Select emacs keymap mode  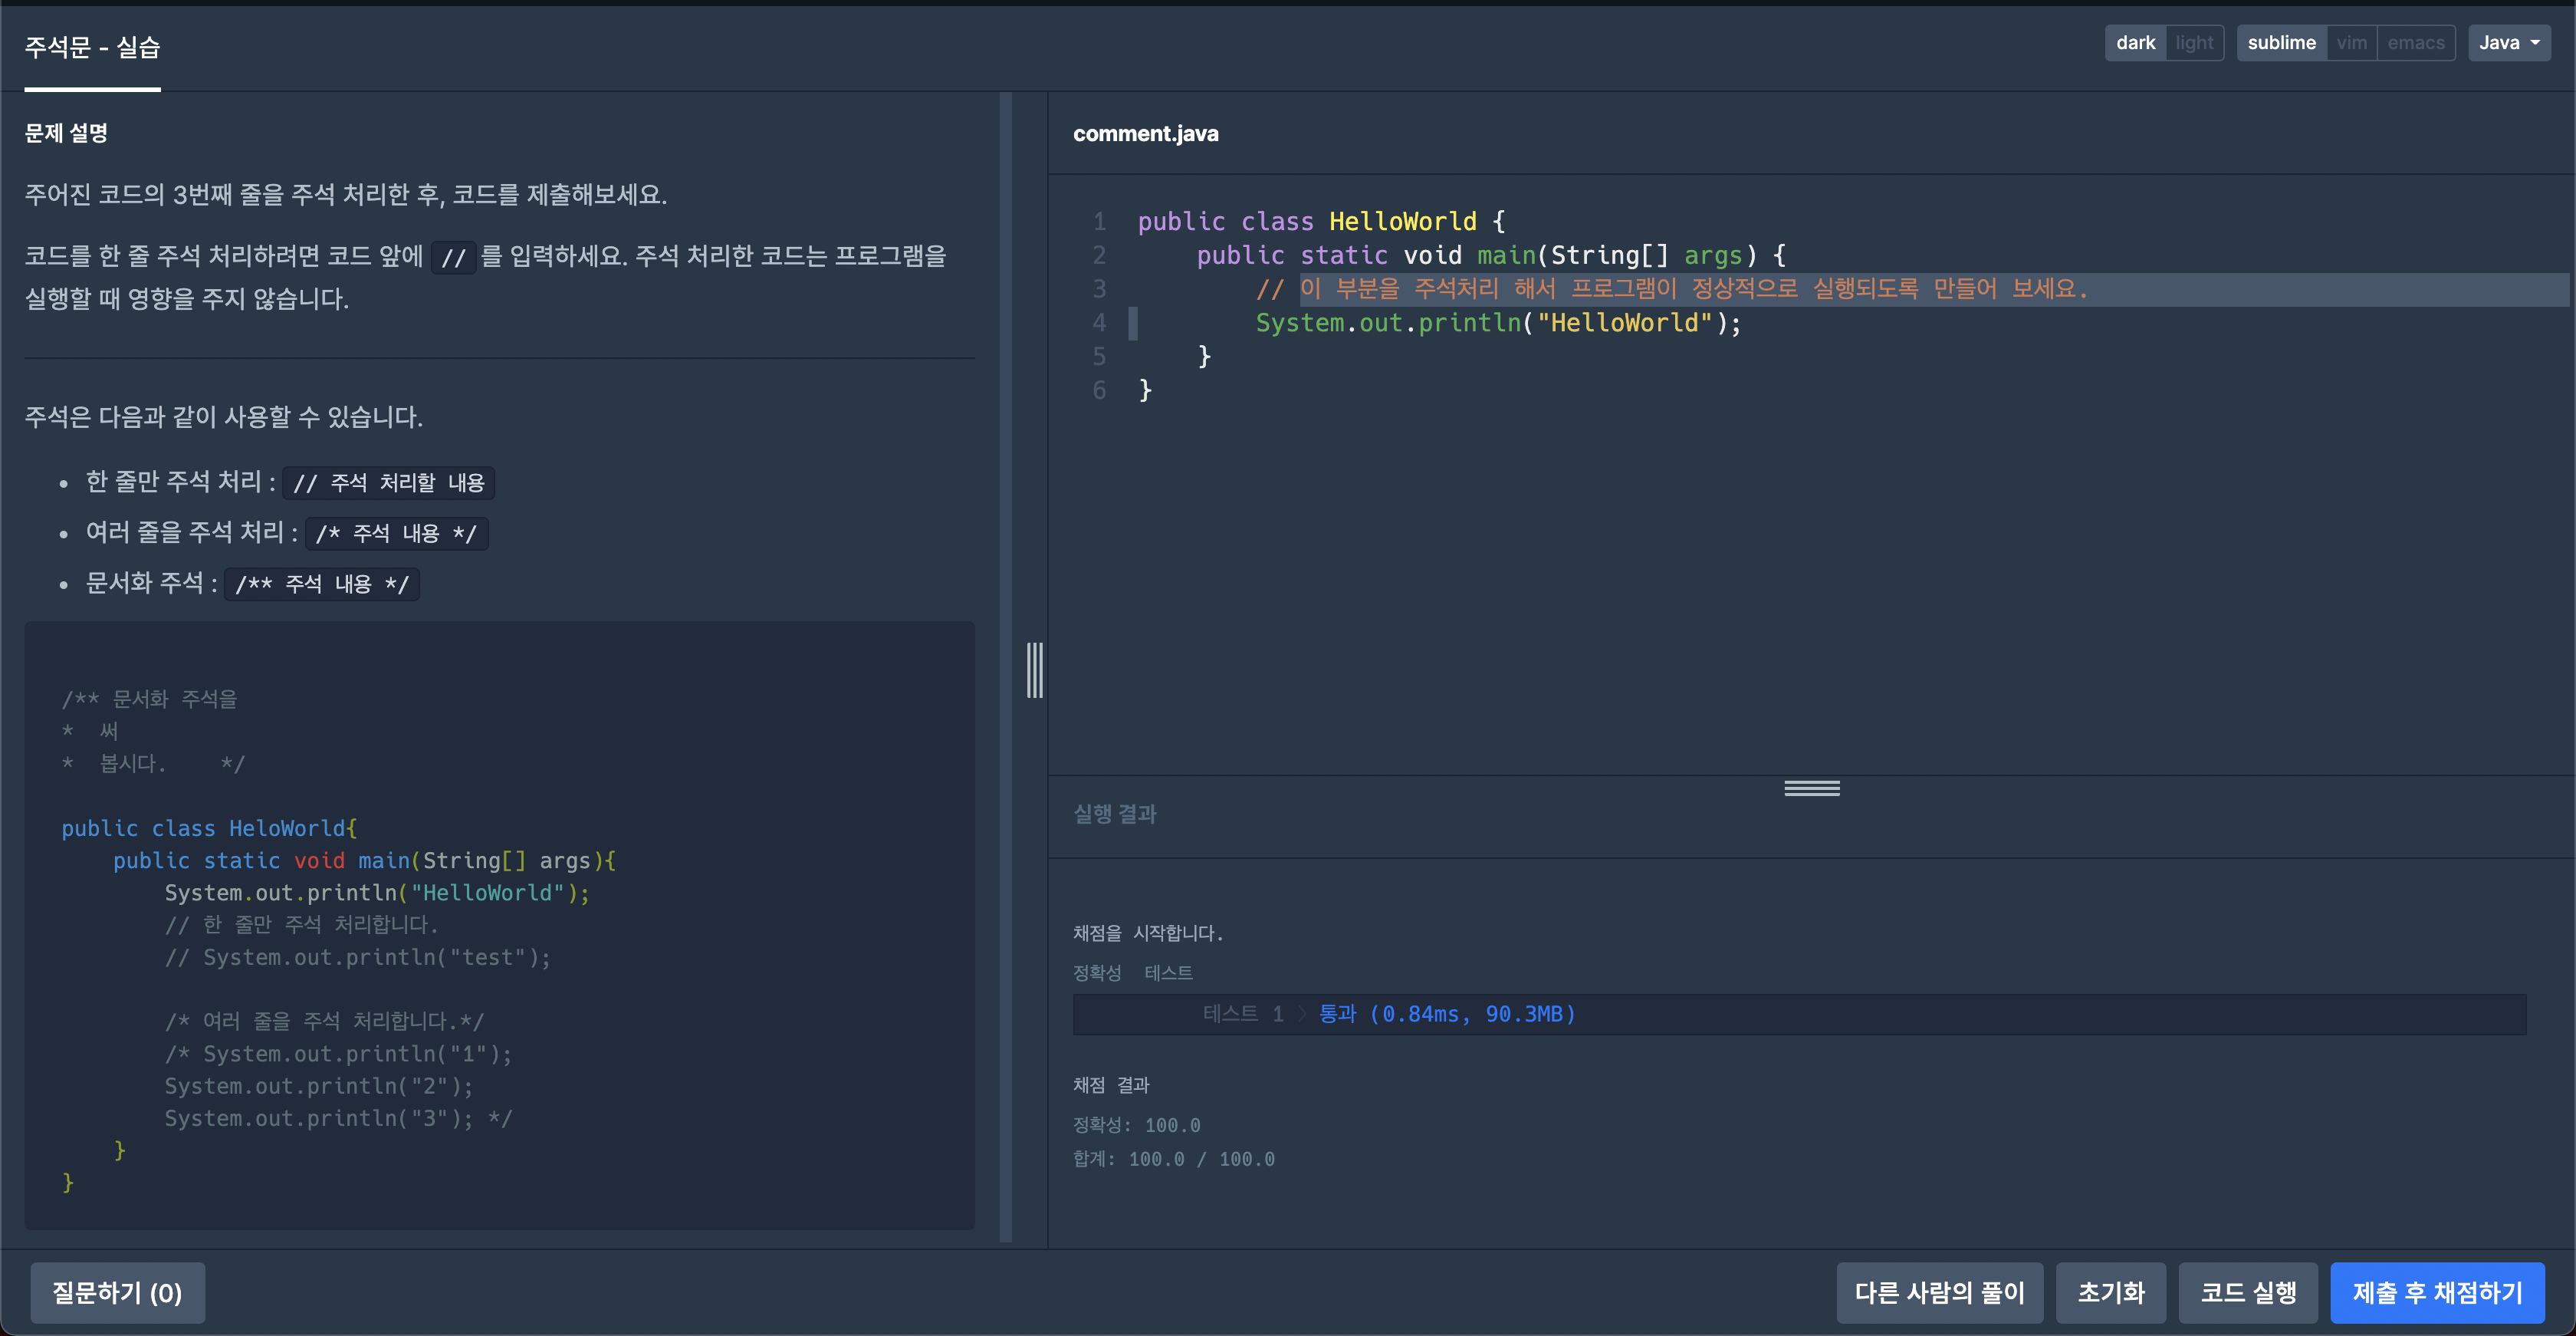pyautogui.click(x=2415, y=43)
